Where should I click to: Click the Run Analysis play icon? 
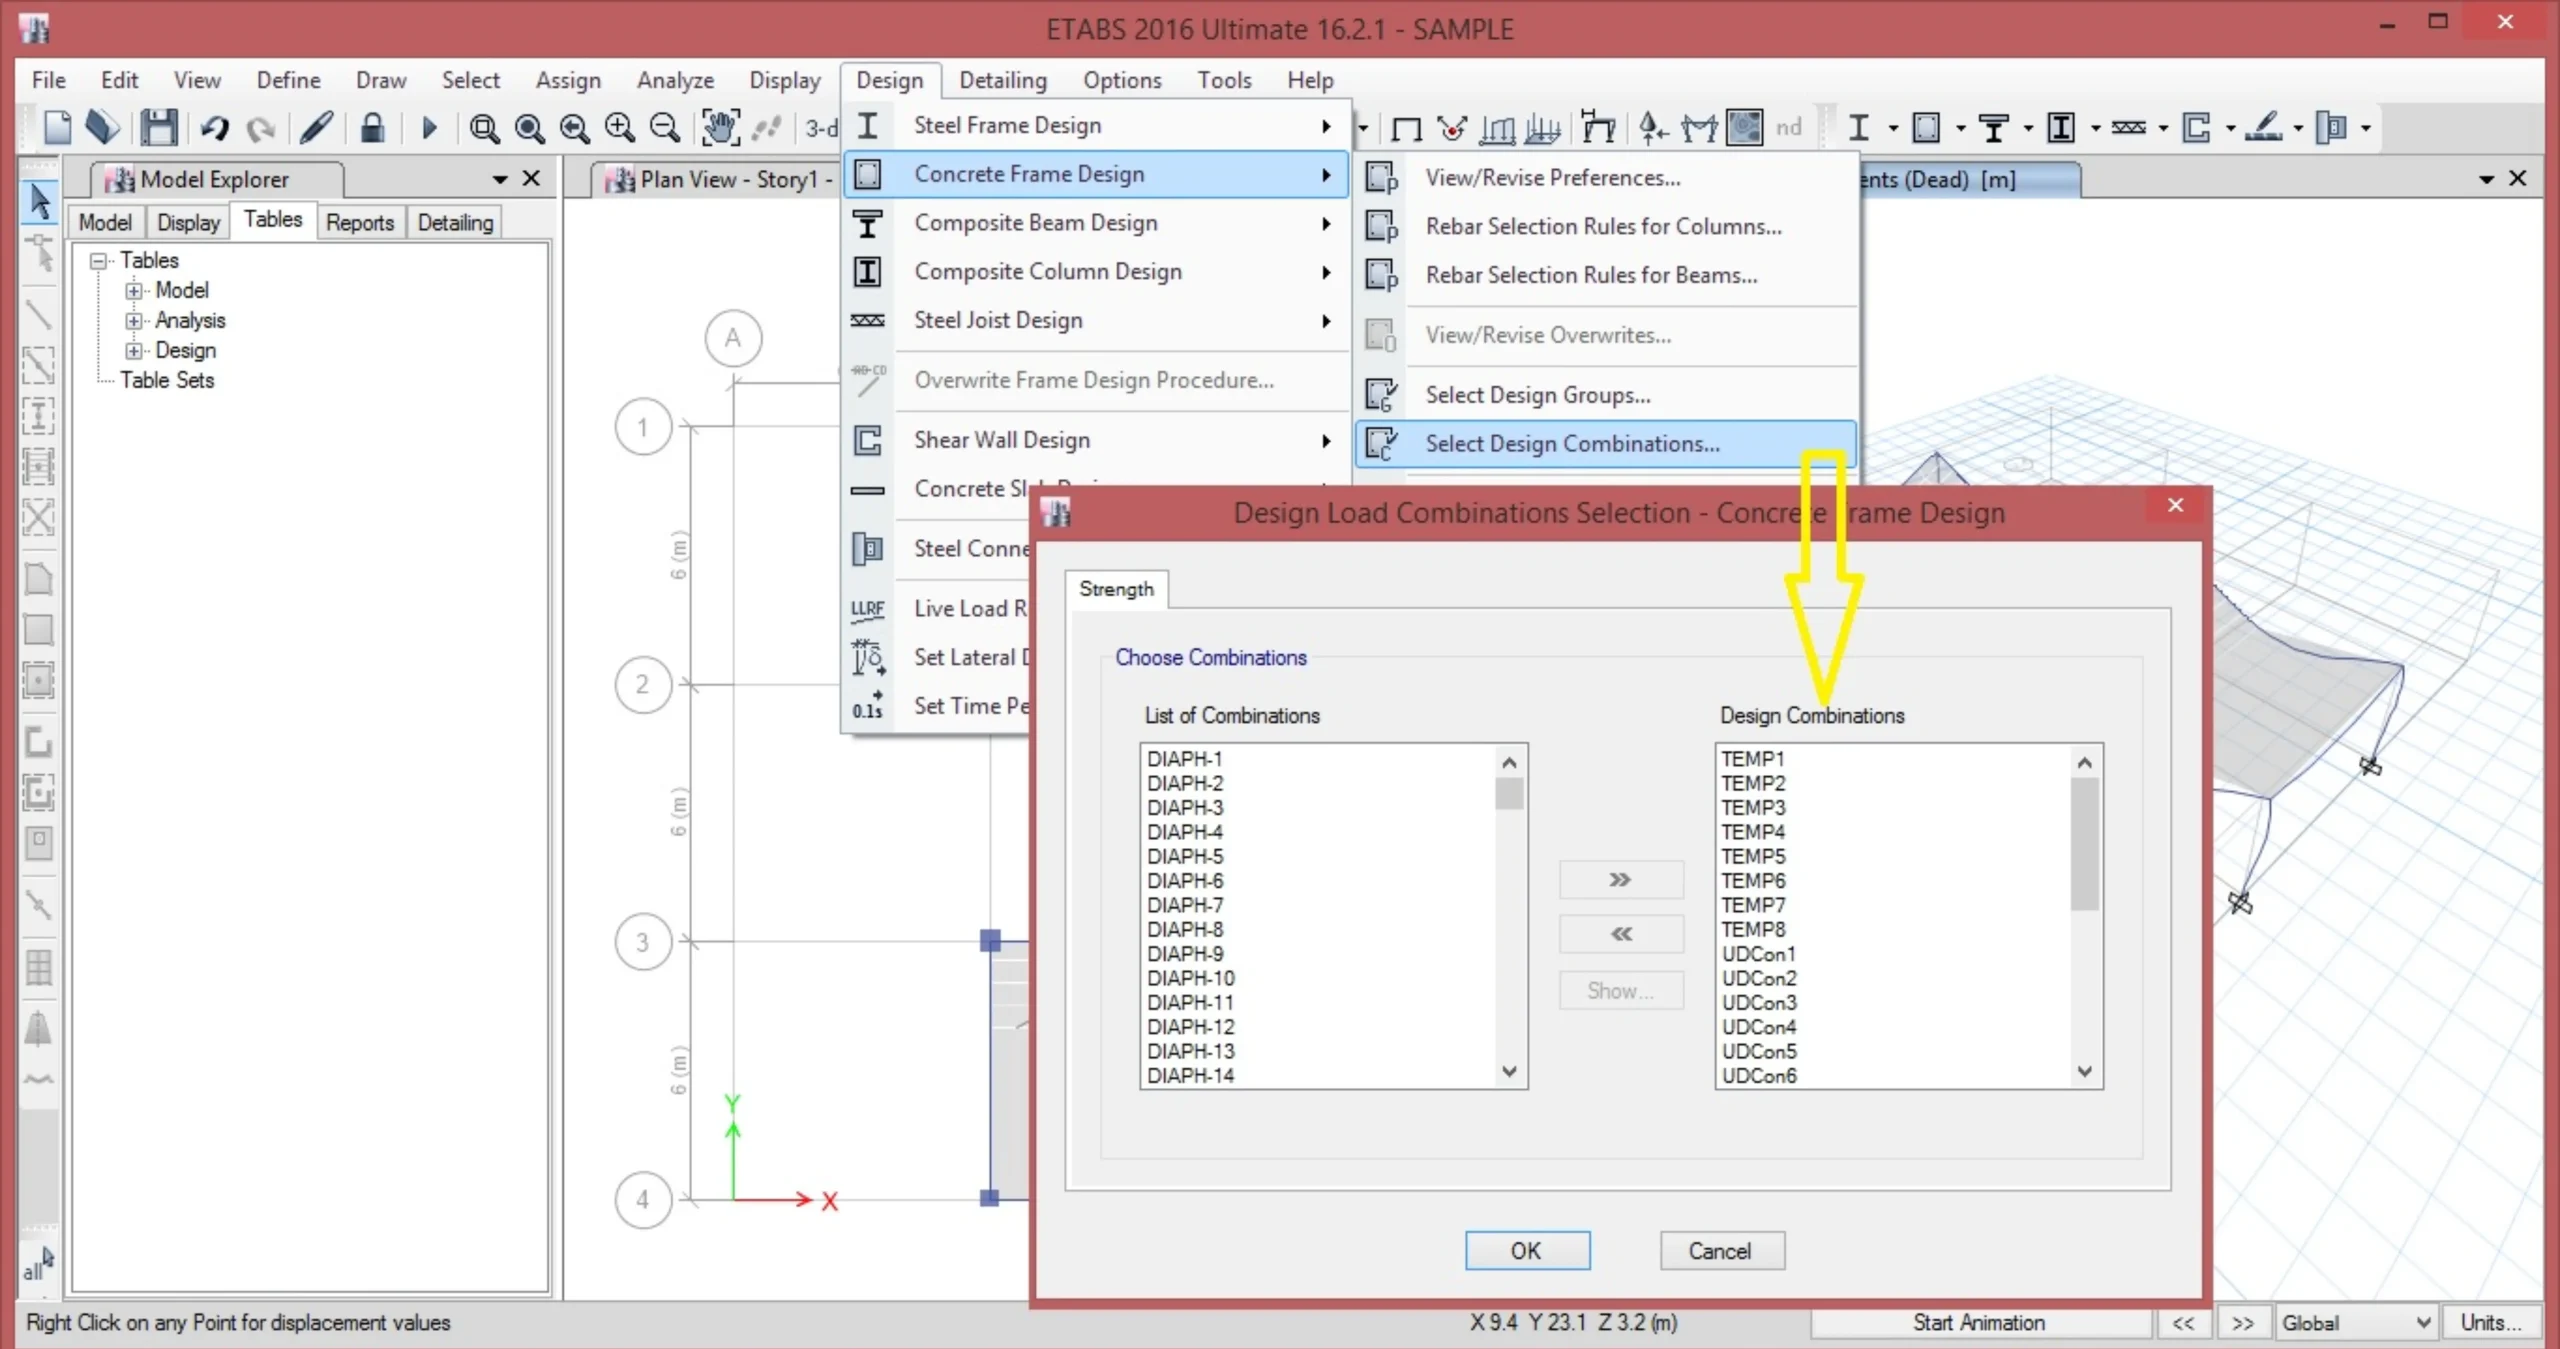click(429, 128)
